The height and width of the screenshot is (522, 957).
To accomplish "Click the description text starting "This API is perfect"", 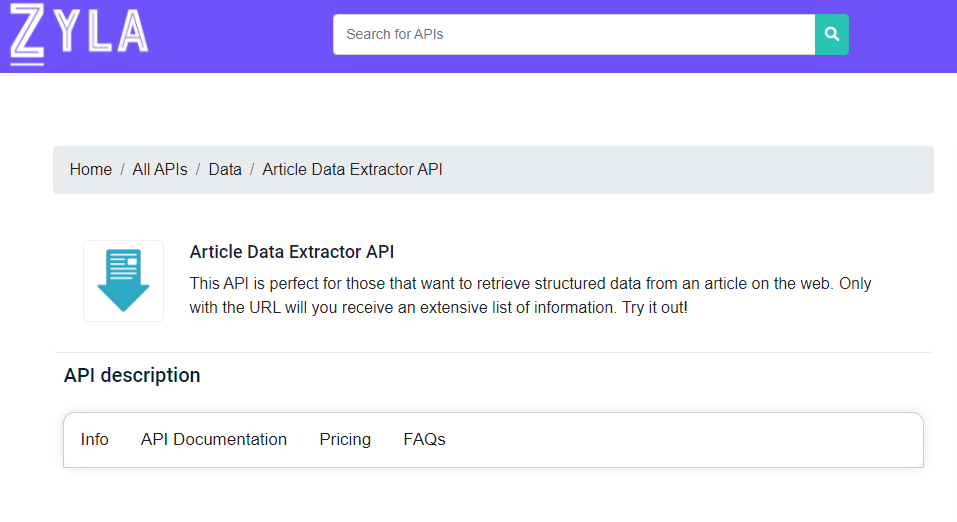I will (530, 295).
